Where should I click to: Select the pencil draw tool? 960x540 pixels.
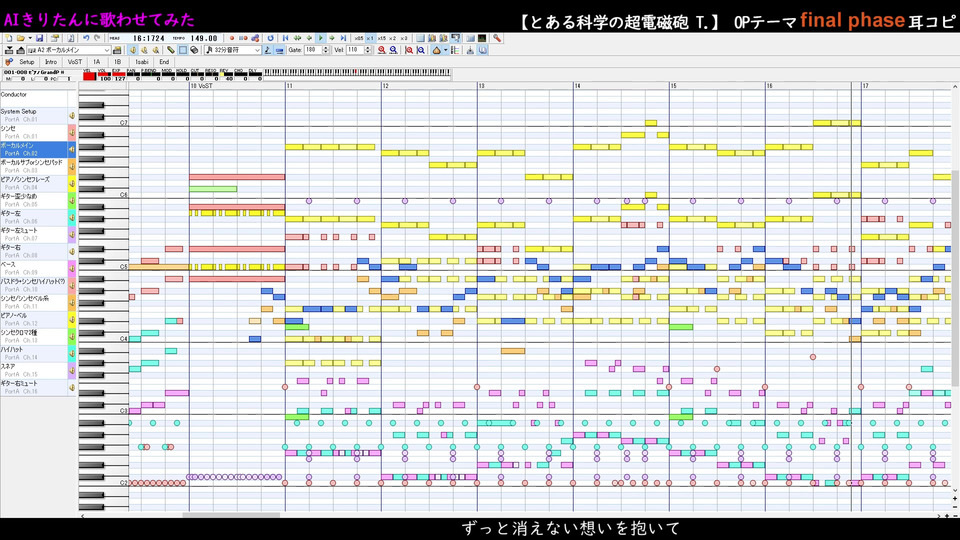(170, 50)
